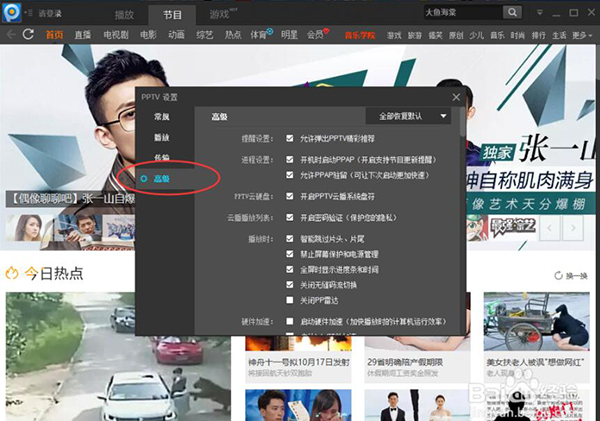
Task: Click the 请登录 login link
Action: (x=50, y=14)
